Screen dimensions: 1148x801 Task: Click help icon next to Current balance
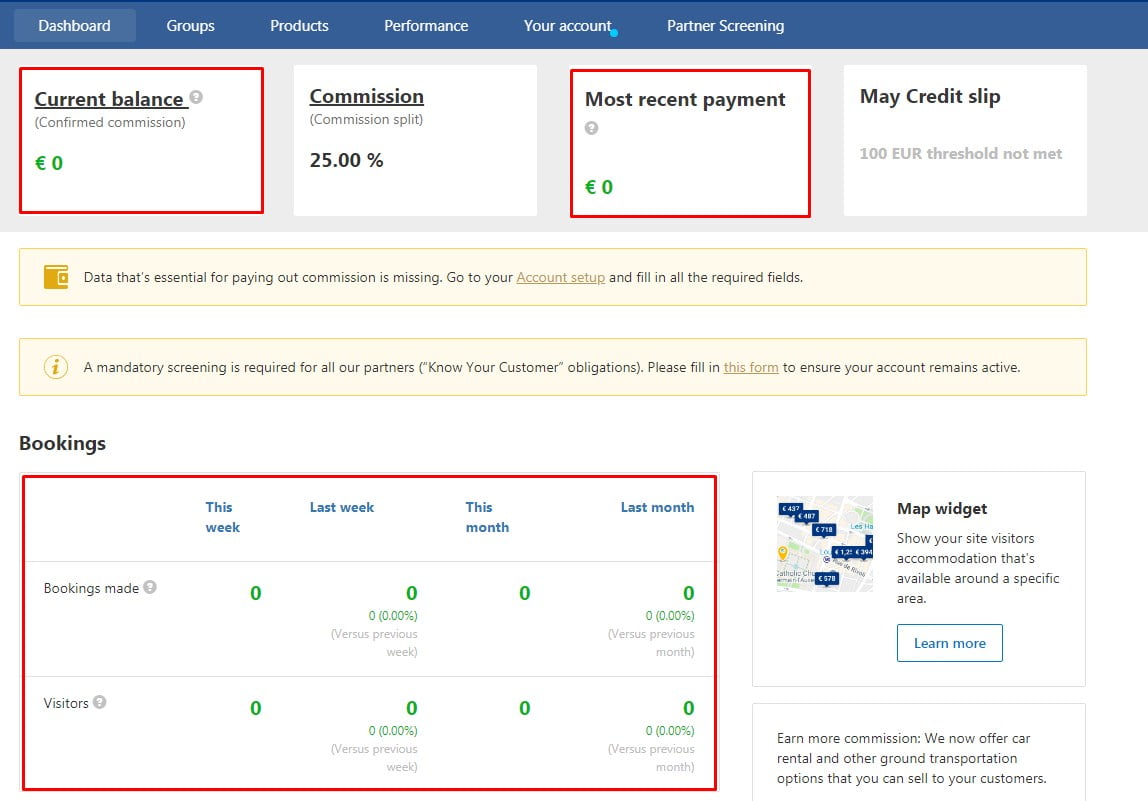196,97
